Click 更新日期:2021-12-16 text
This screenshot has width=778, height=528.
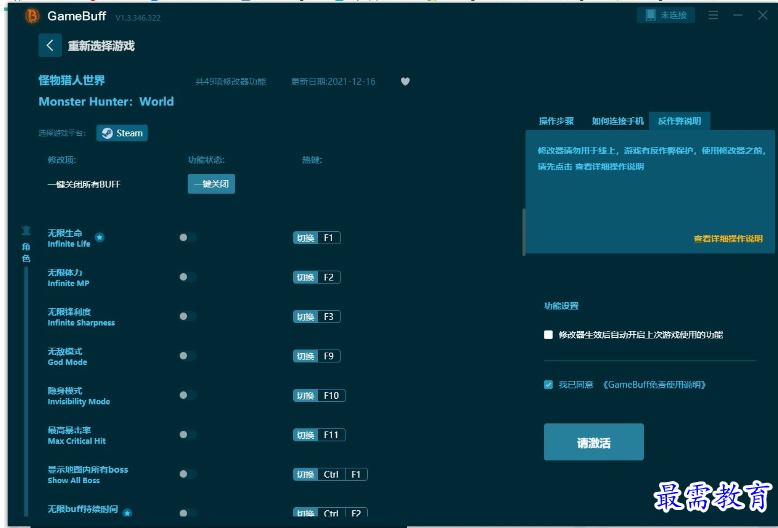[333, 81]
